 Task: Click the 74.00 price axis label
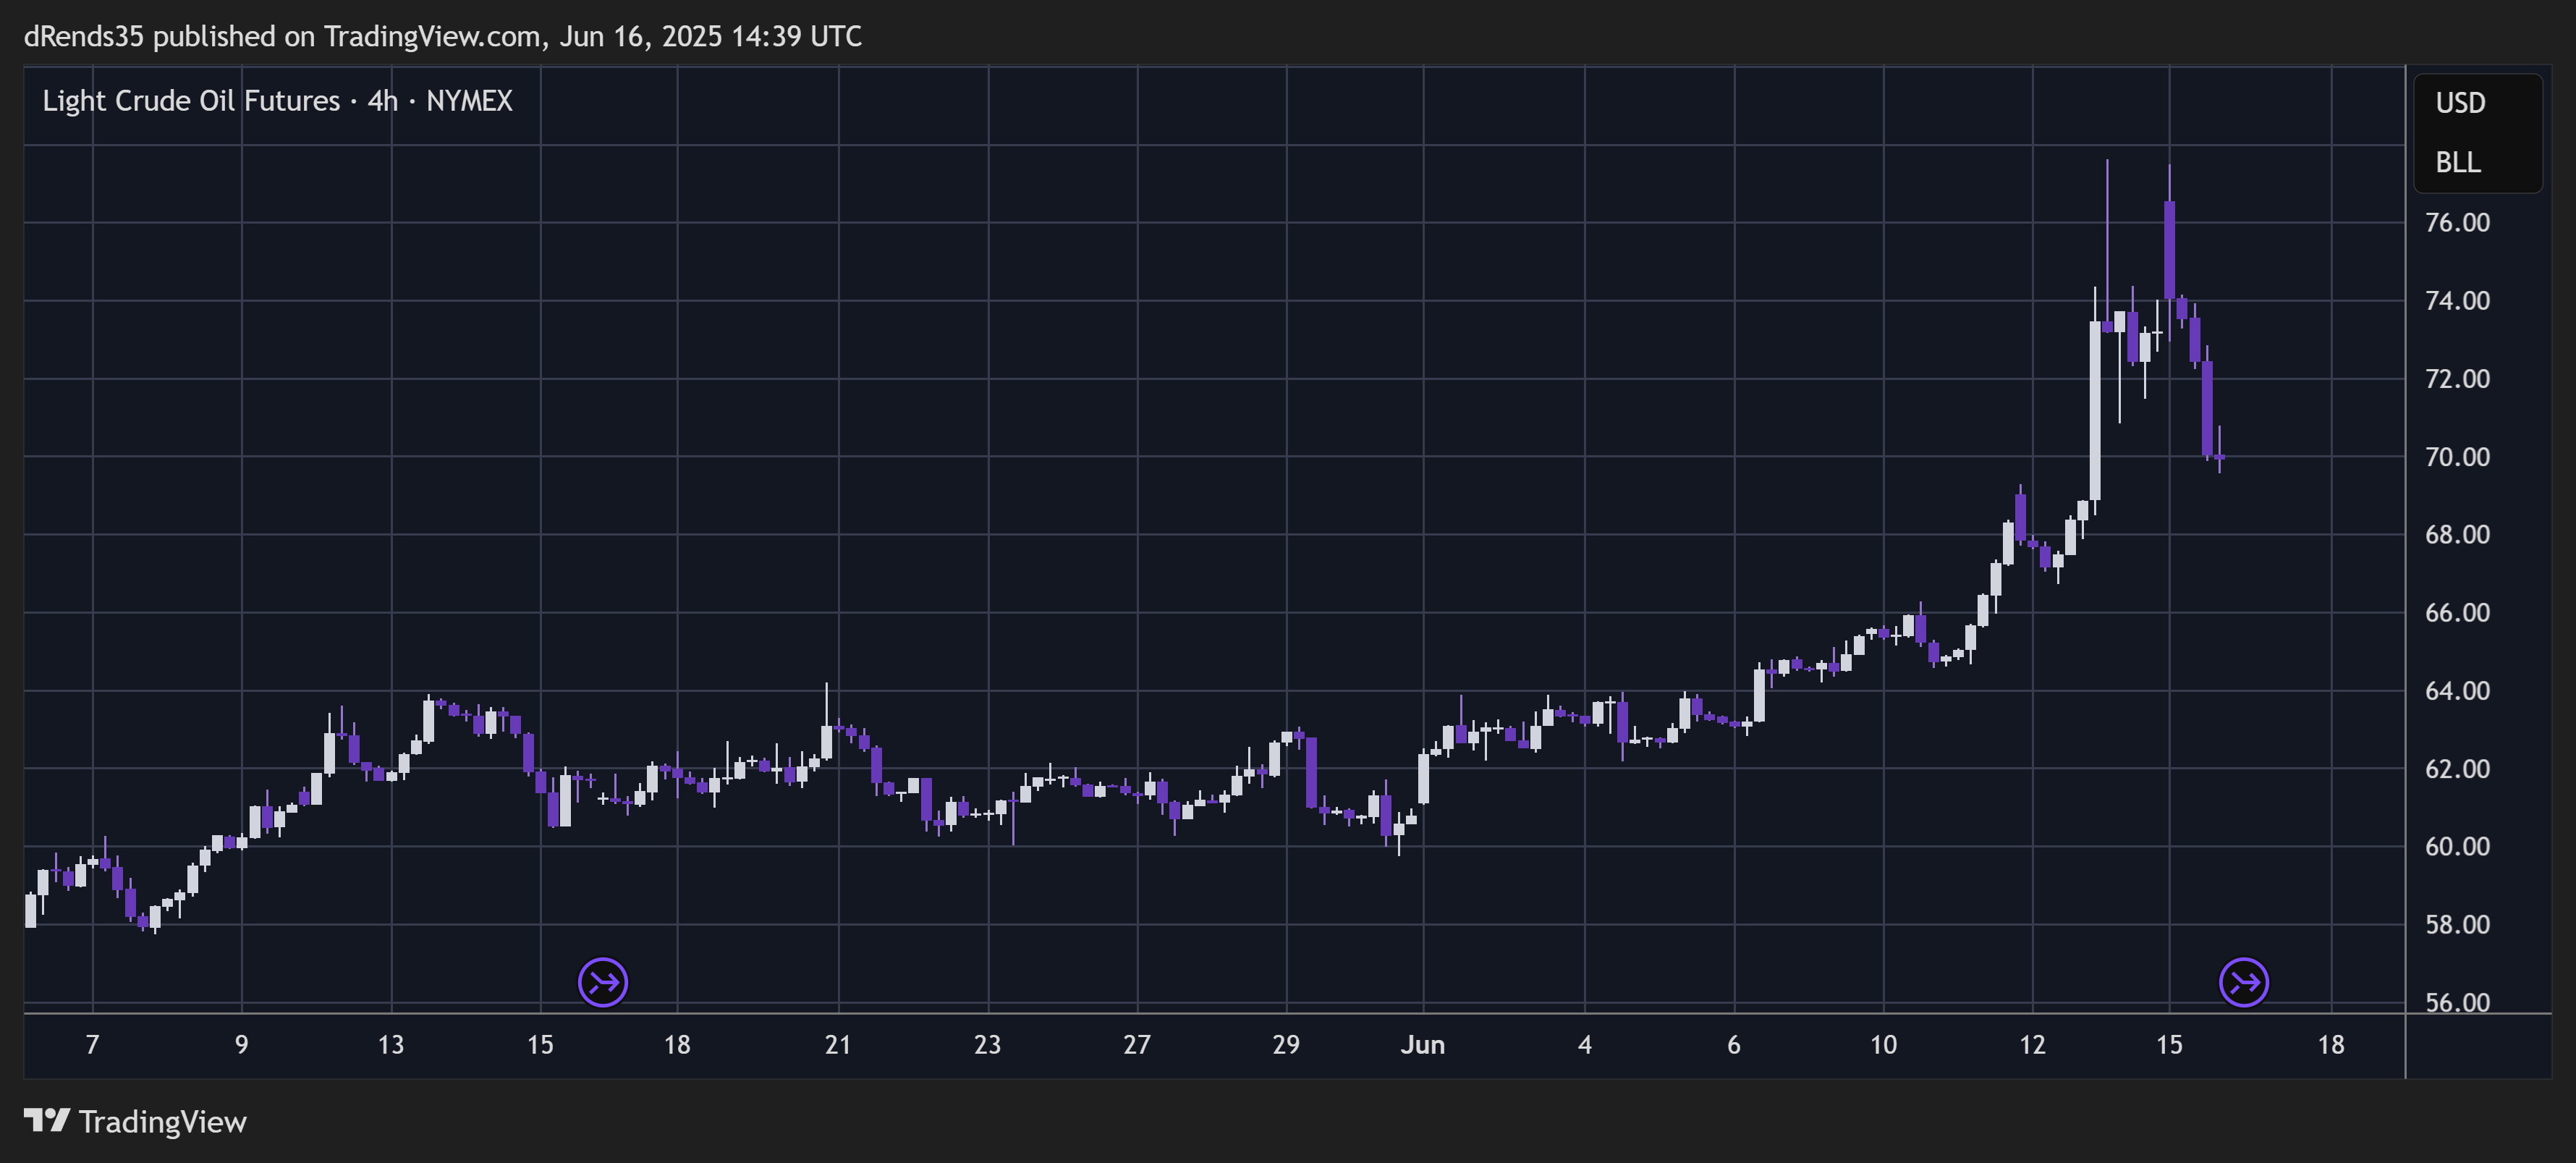(x=2457, y=300)
